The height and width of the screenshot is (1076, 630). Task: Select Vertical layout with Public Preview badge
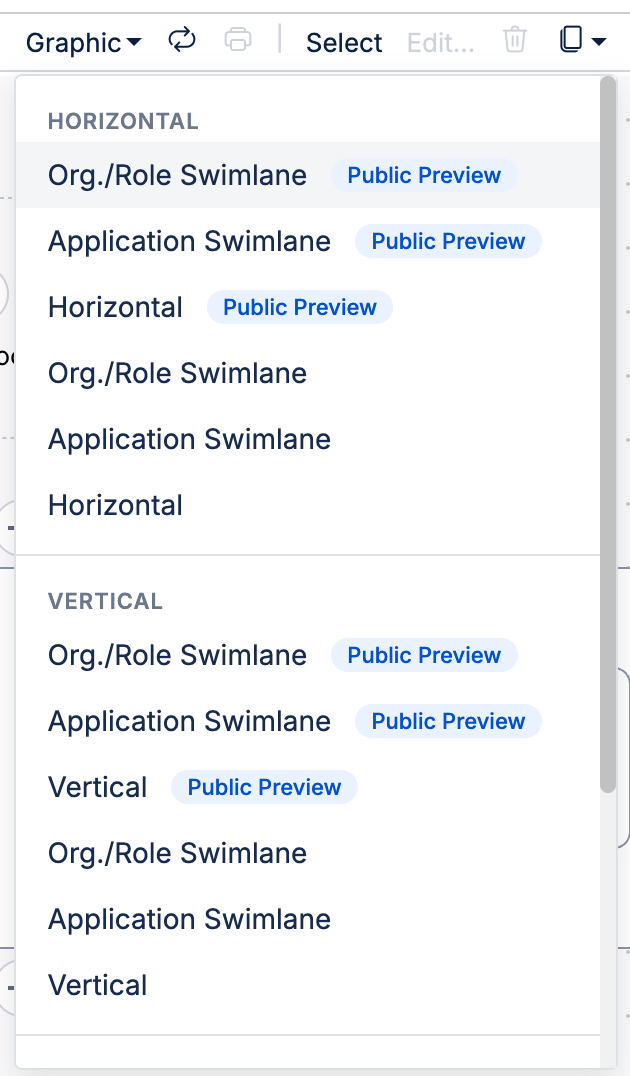point(307,787)
